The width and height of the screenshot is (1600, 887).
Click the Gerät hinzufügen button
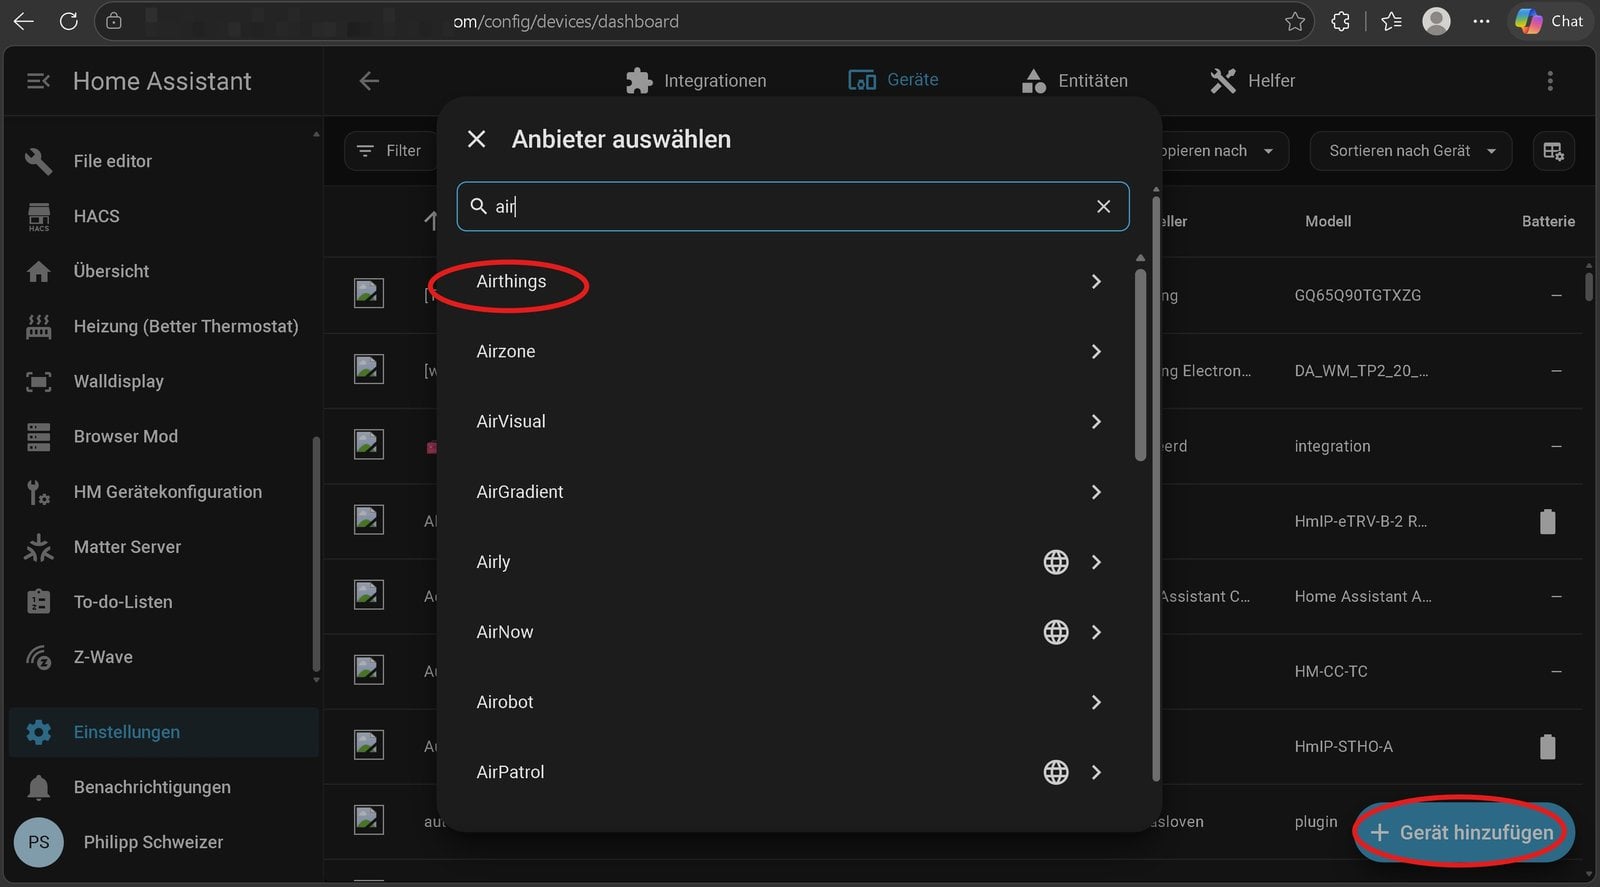click(1463, 832)
